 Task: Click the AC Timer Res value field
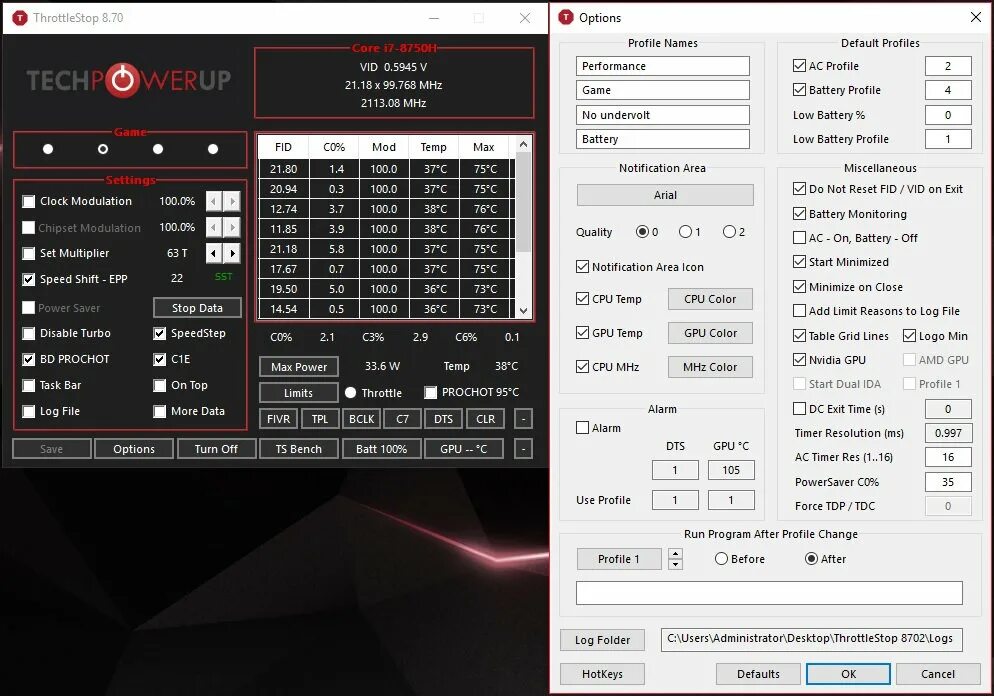coord(948,457)
